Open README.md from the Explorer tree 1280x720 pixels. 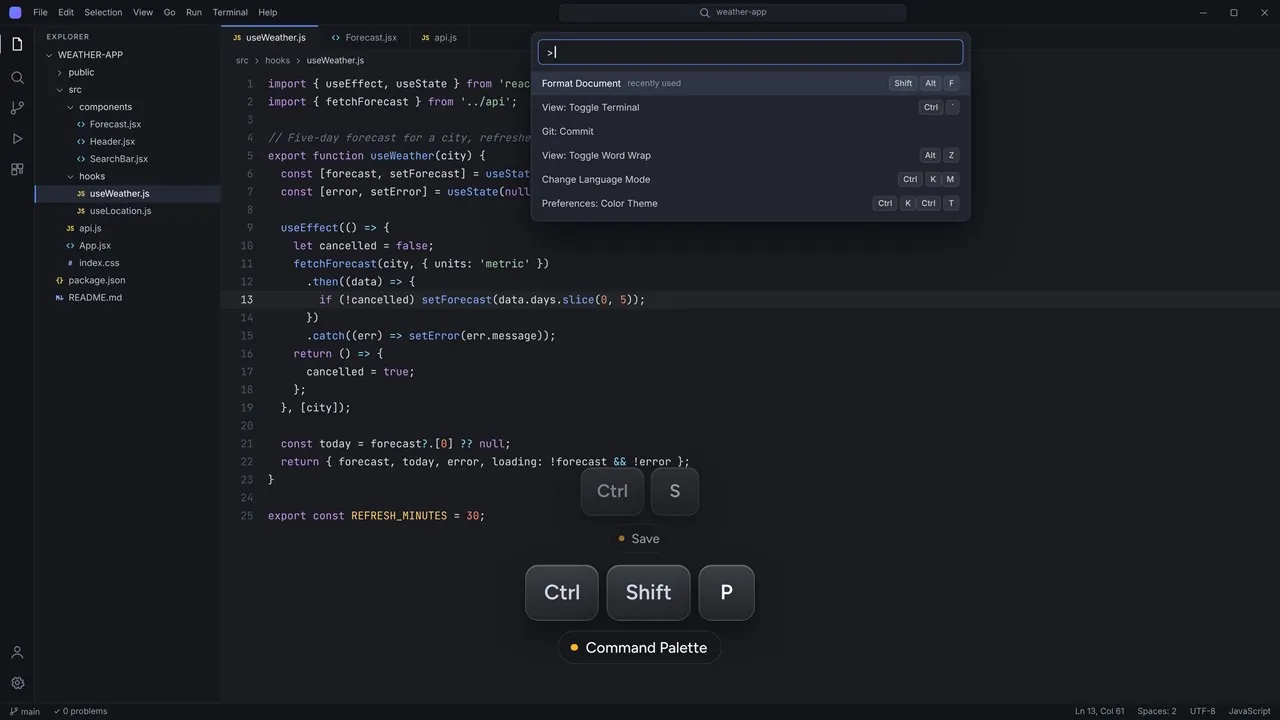point(128,297)
